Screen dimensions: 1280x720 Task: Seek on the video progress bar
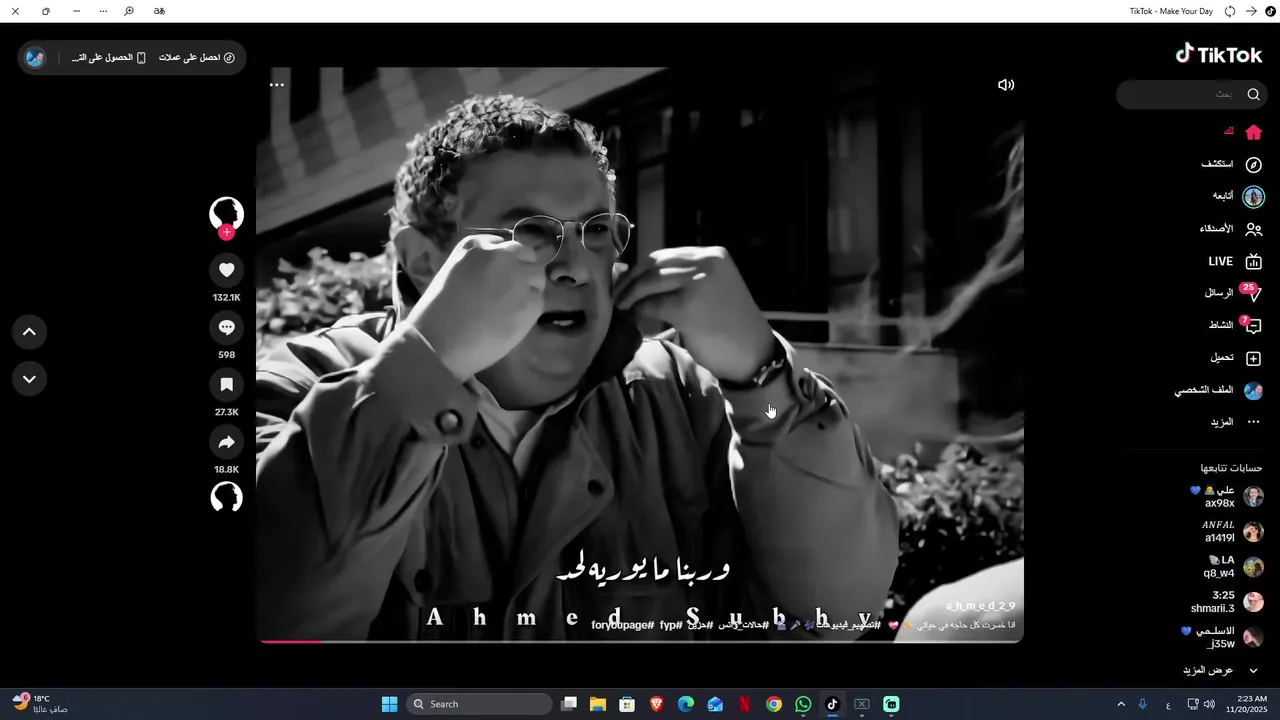tap(640, 641)
